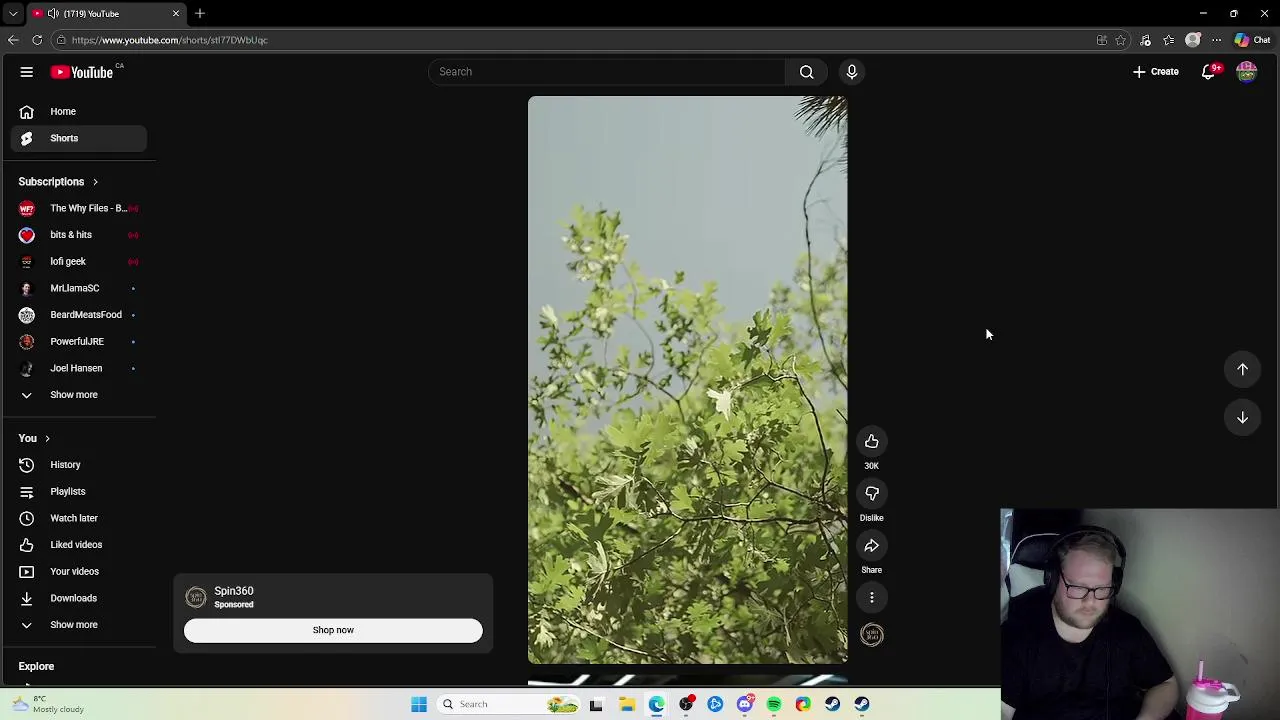Viewport: 1280px width, 720px height.
Task: Open Watch later in sidebar
Action: (x=79, y=518)
